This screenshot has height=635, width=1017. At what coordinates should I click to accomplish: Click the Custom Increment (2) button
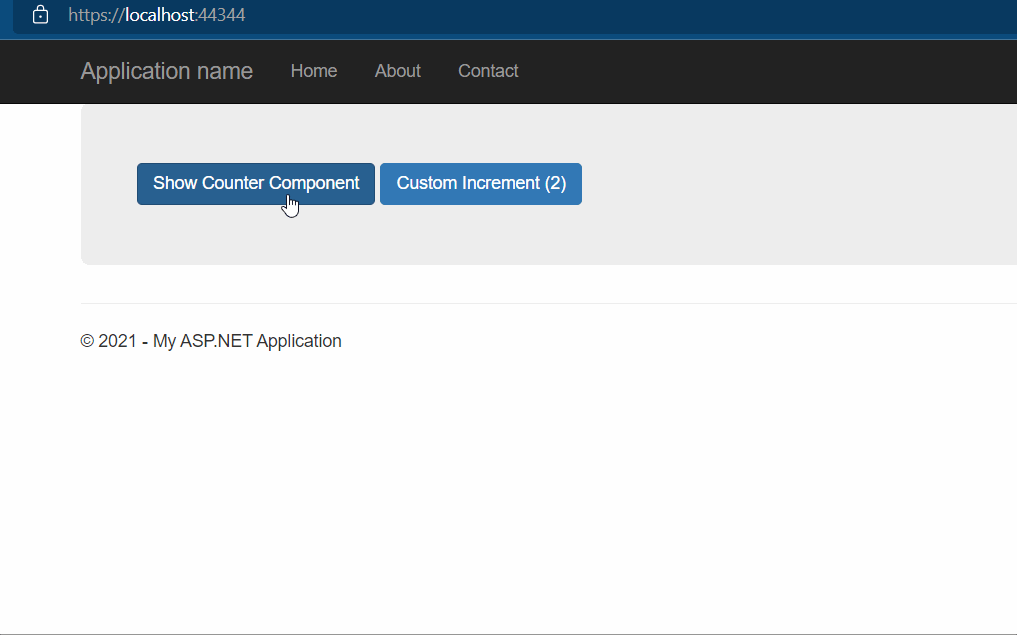(x=481, y=184)
